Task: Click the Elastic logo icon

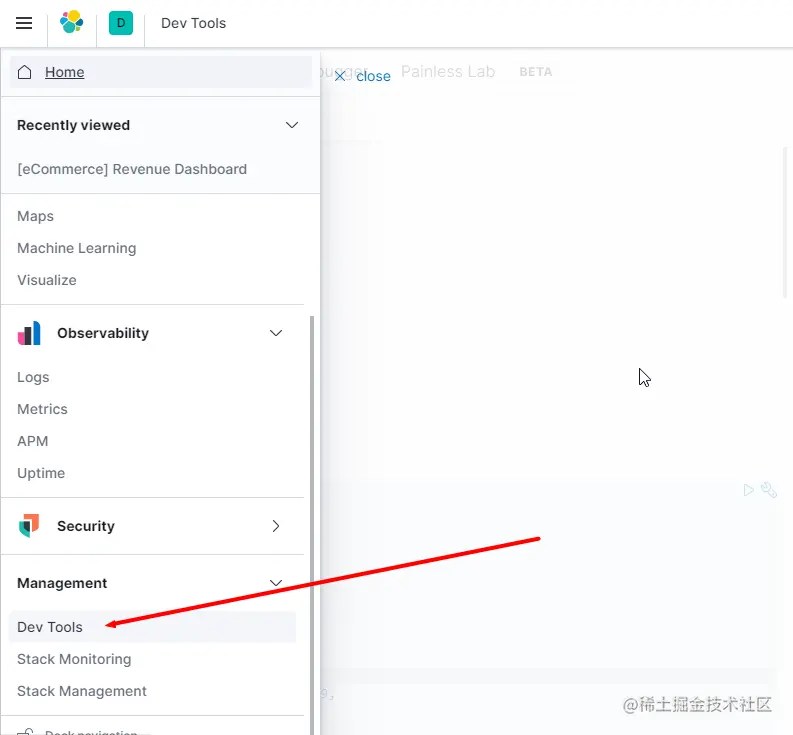Action: pyautogui.click(x=71, y=22)
